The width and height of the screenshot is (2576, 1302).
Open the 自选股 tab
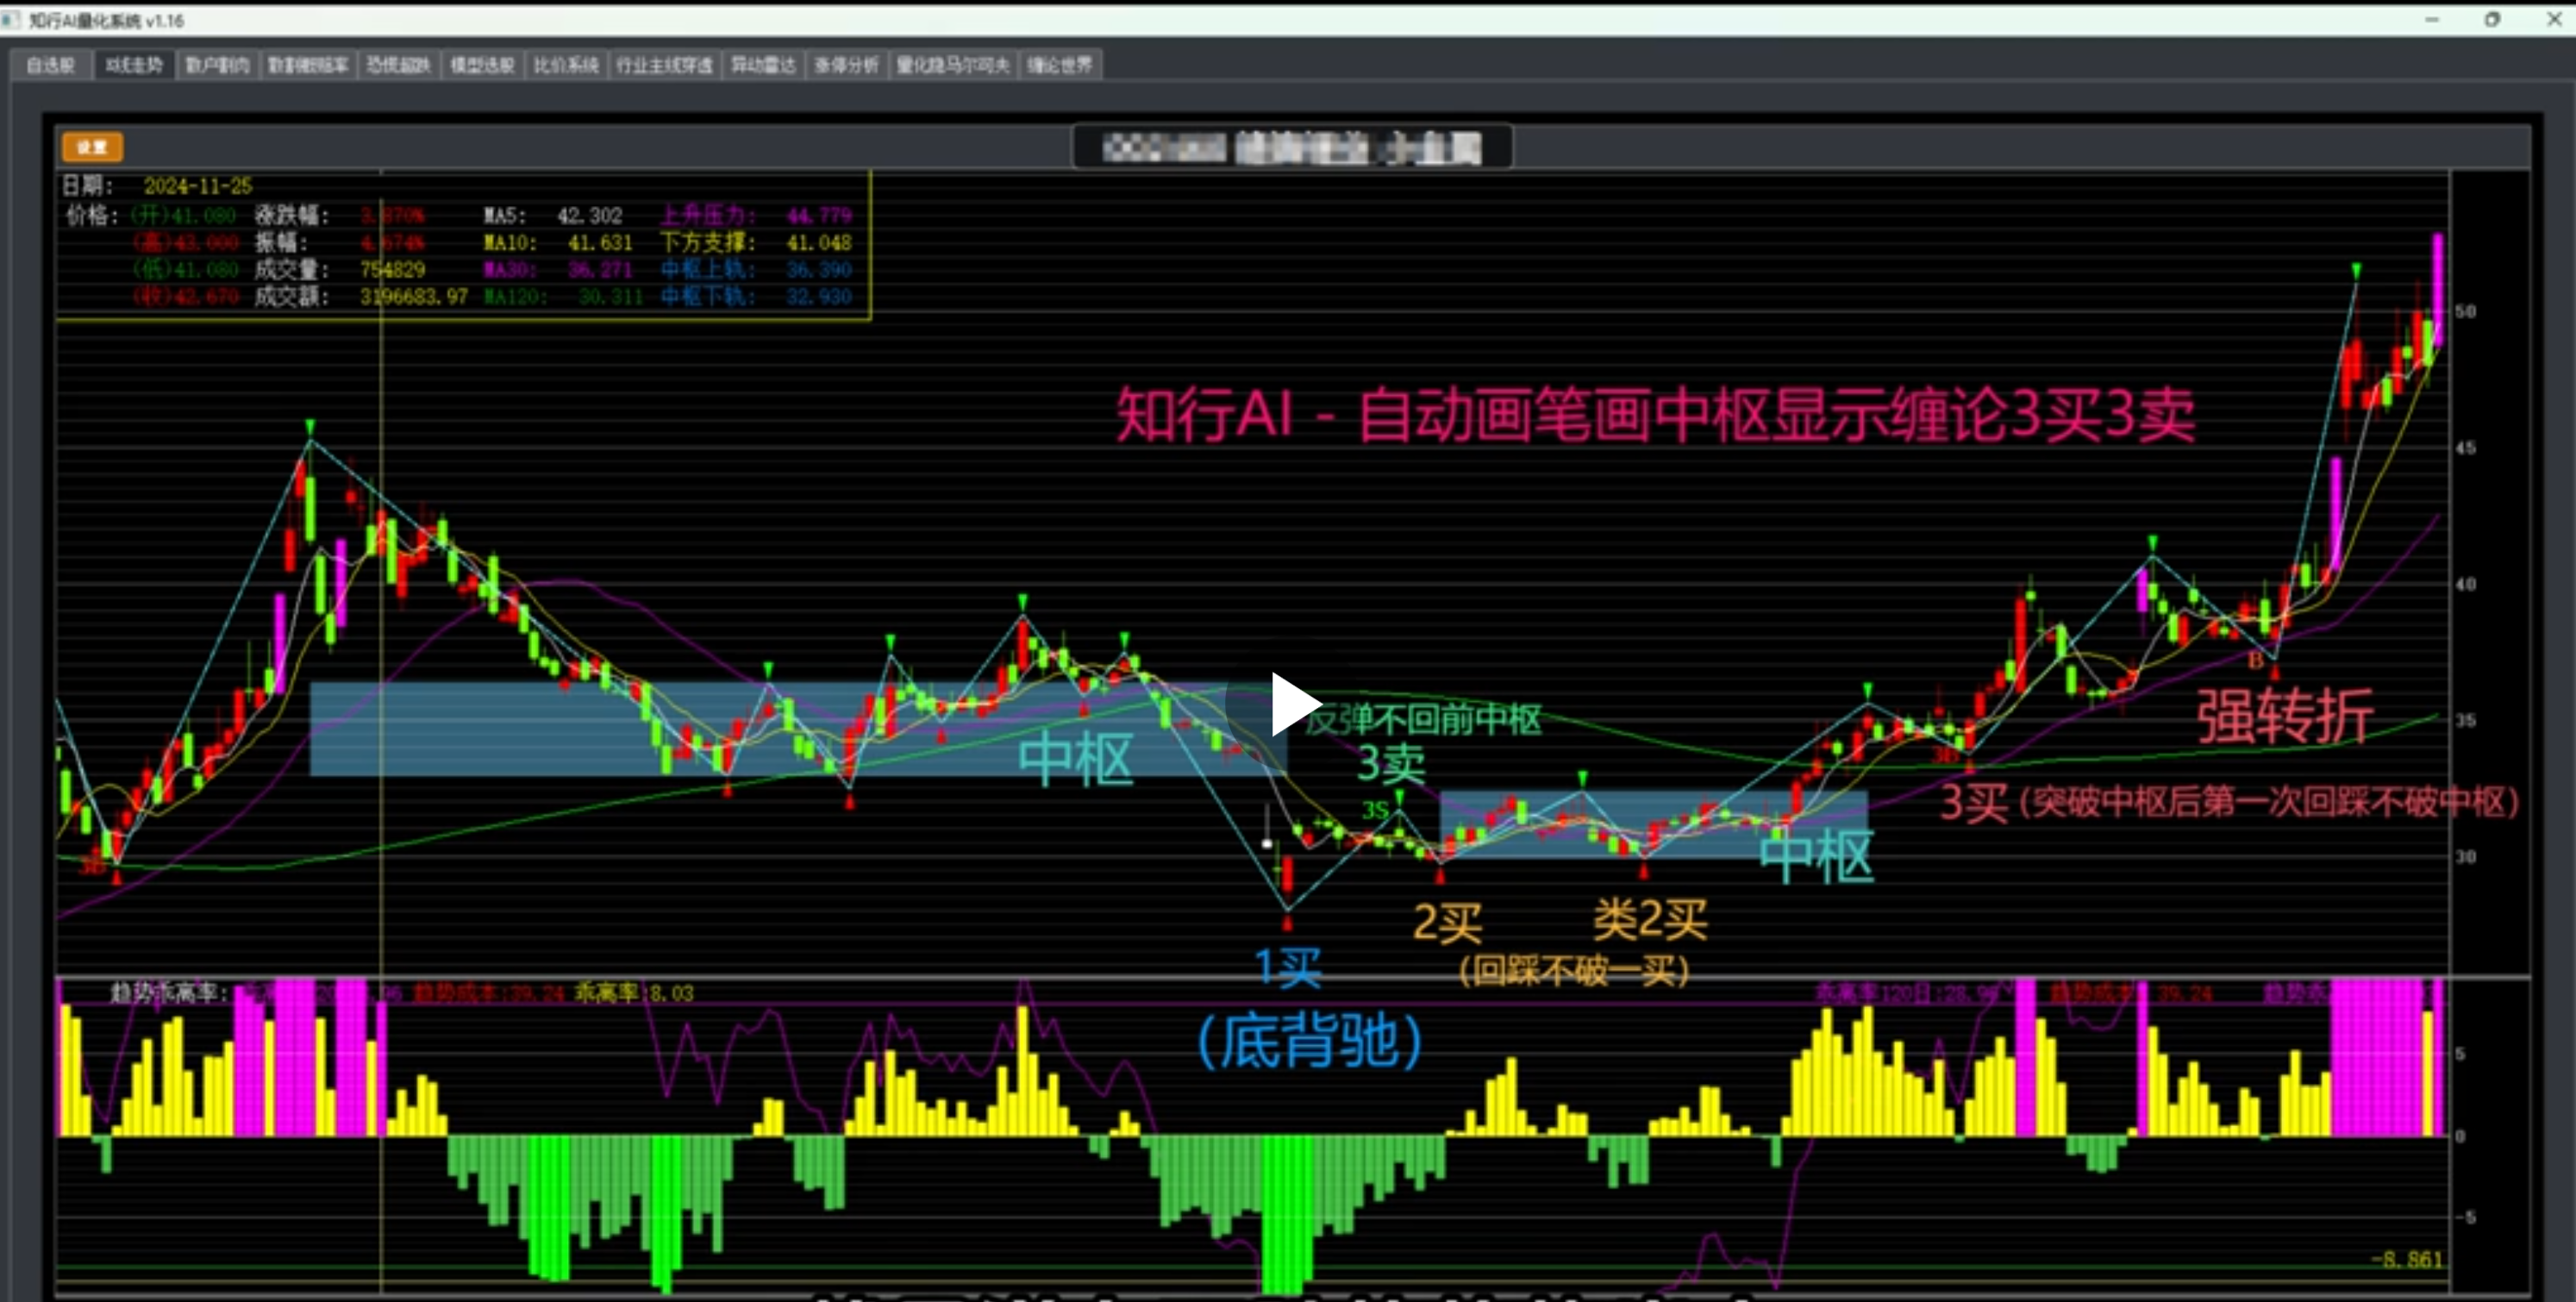[51, 66]
